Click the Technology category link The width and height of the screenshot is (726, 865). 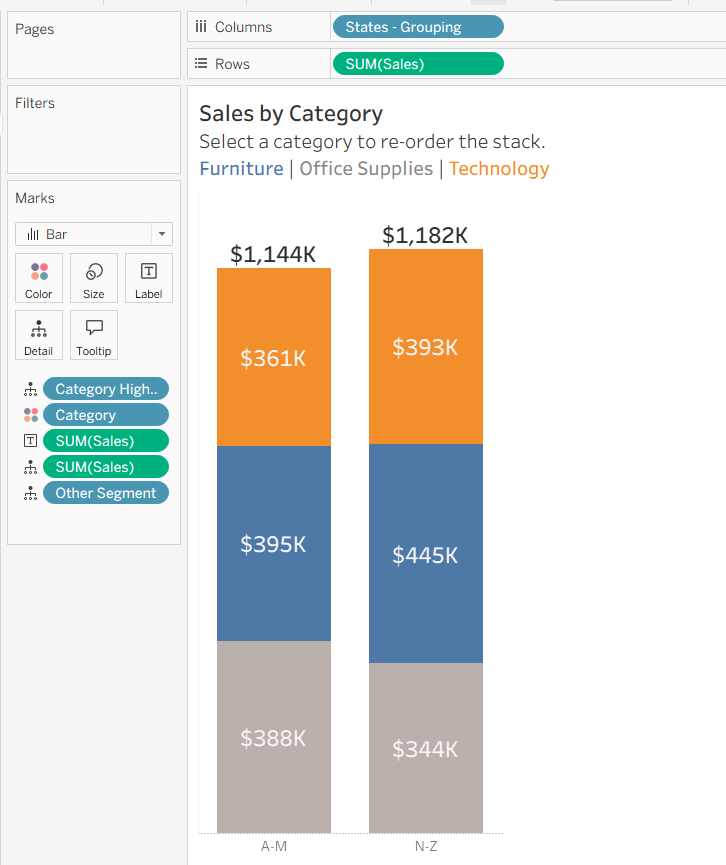[499, 168]
